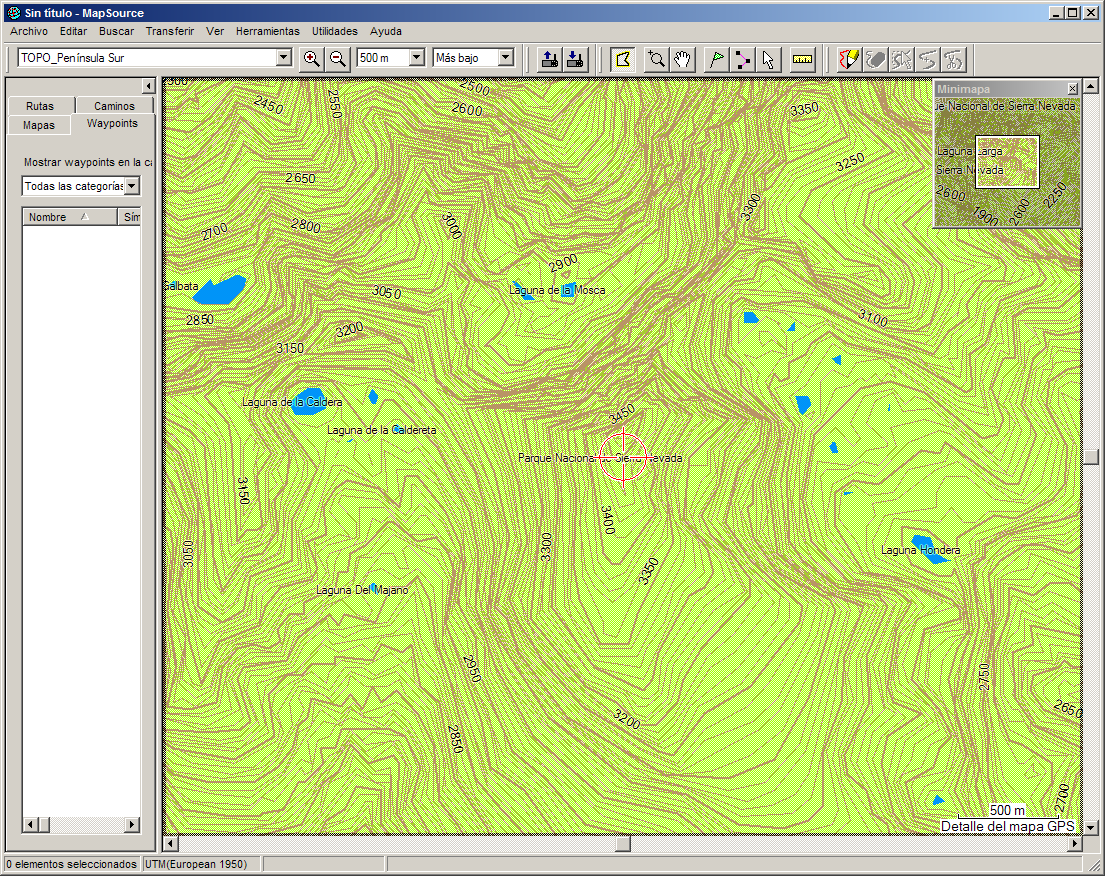Click the Laguna de la Caldera label
The width and height of the screenshot is (1105, 876).
coord(292,402)
